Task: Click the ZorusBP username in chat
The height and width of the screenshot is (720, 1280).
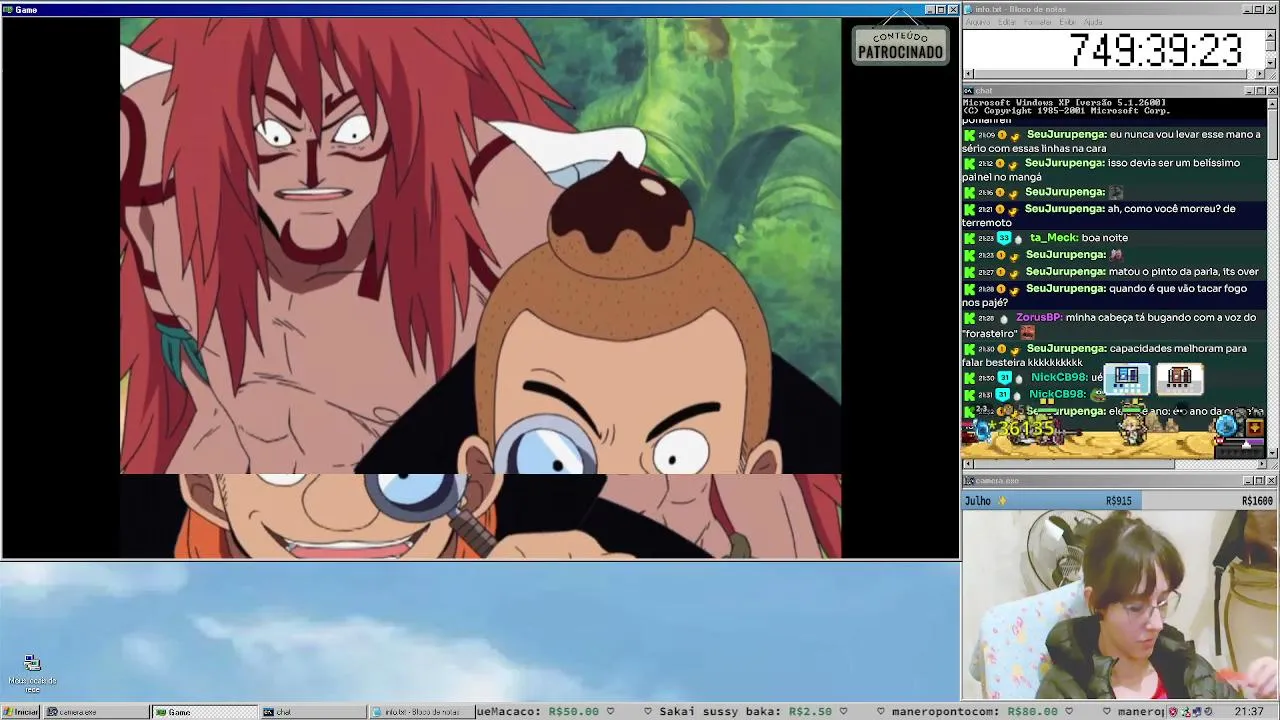Action: [1038, 318]
